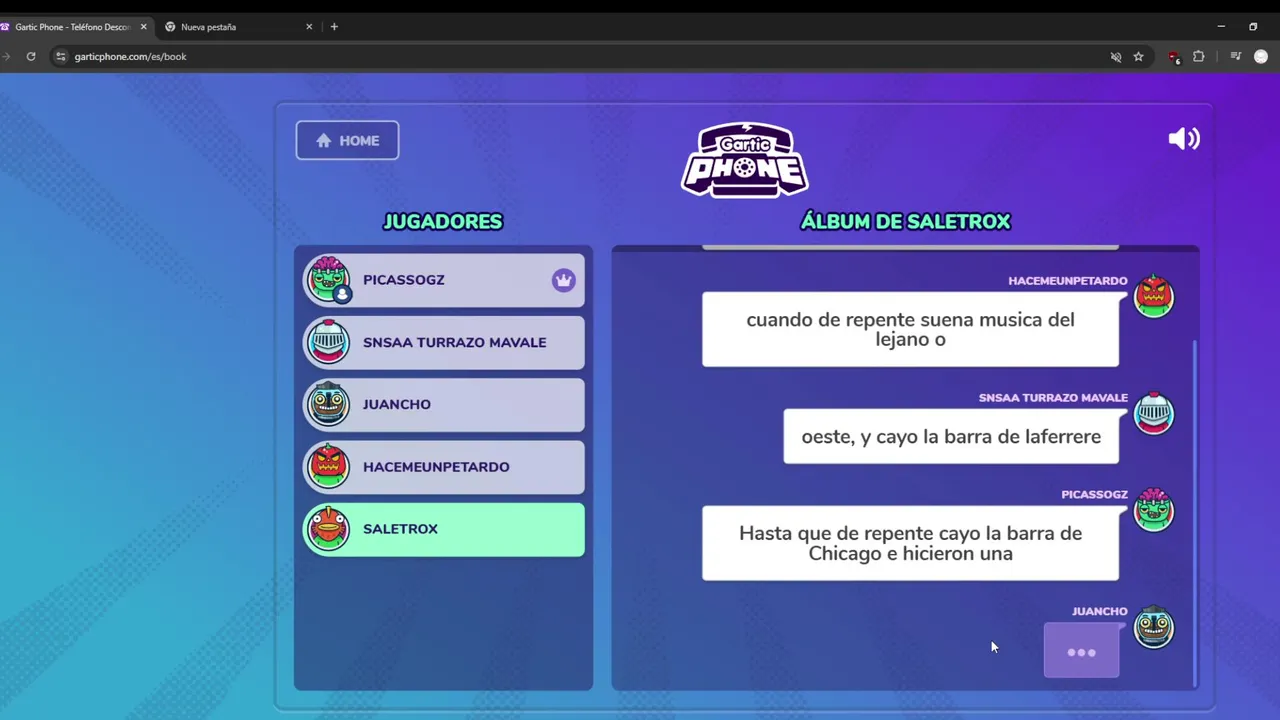
Task: Restore down the browser window
Action: [x=1253, y=27]
